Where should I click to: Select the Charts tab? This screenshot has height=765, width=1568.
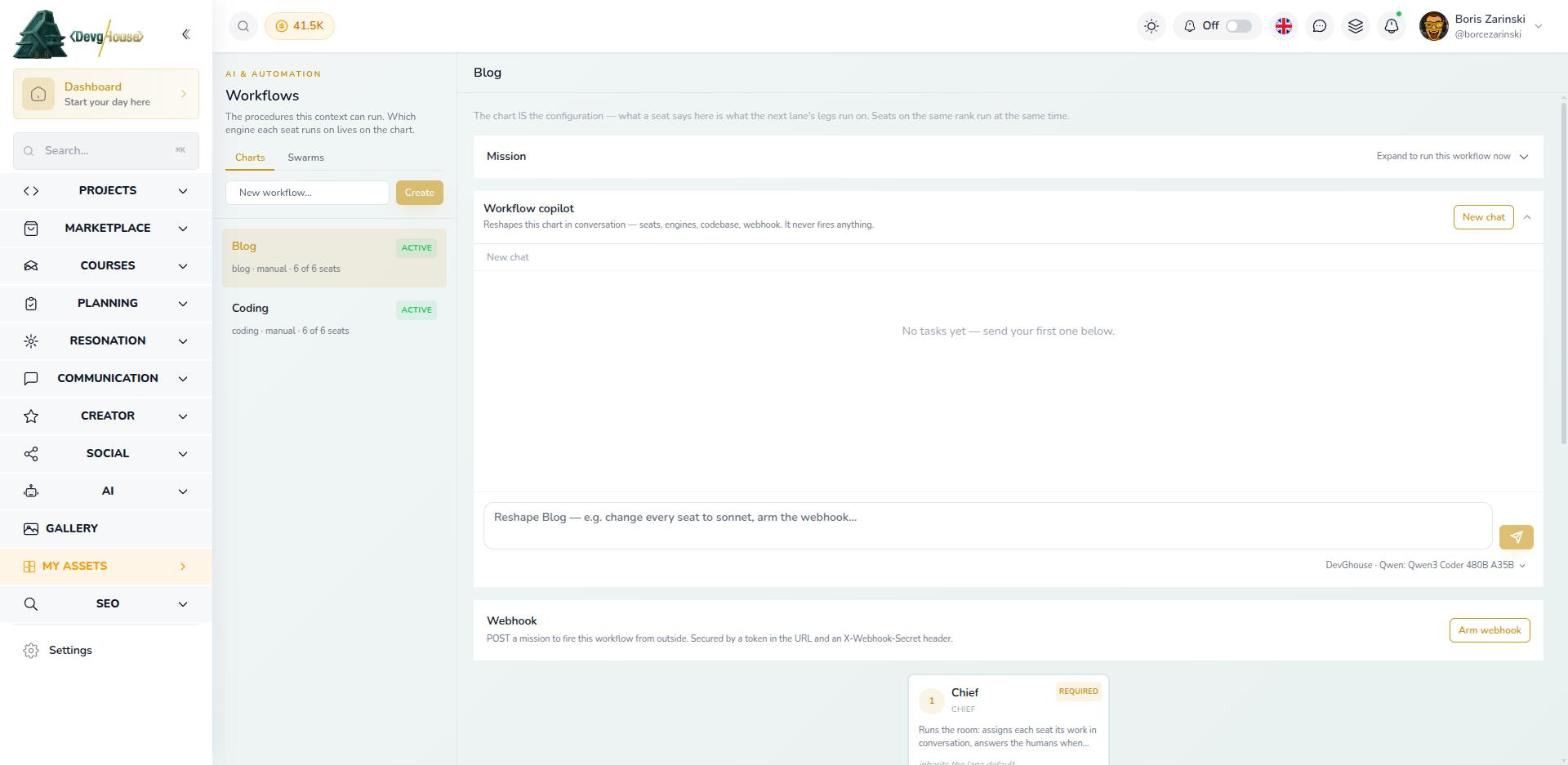pyautogui.click(x=249, y=158)
